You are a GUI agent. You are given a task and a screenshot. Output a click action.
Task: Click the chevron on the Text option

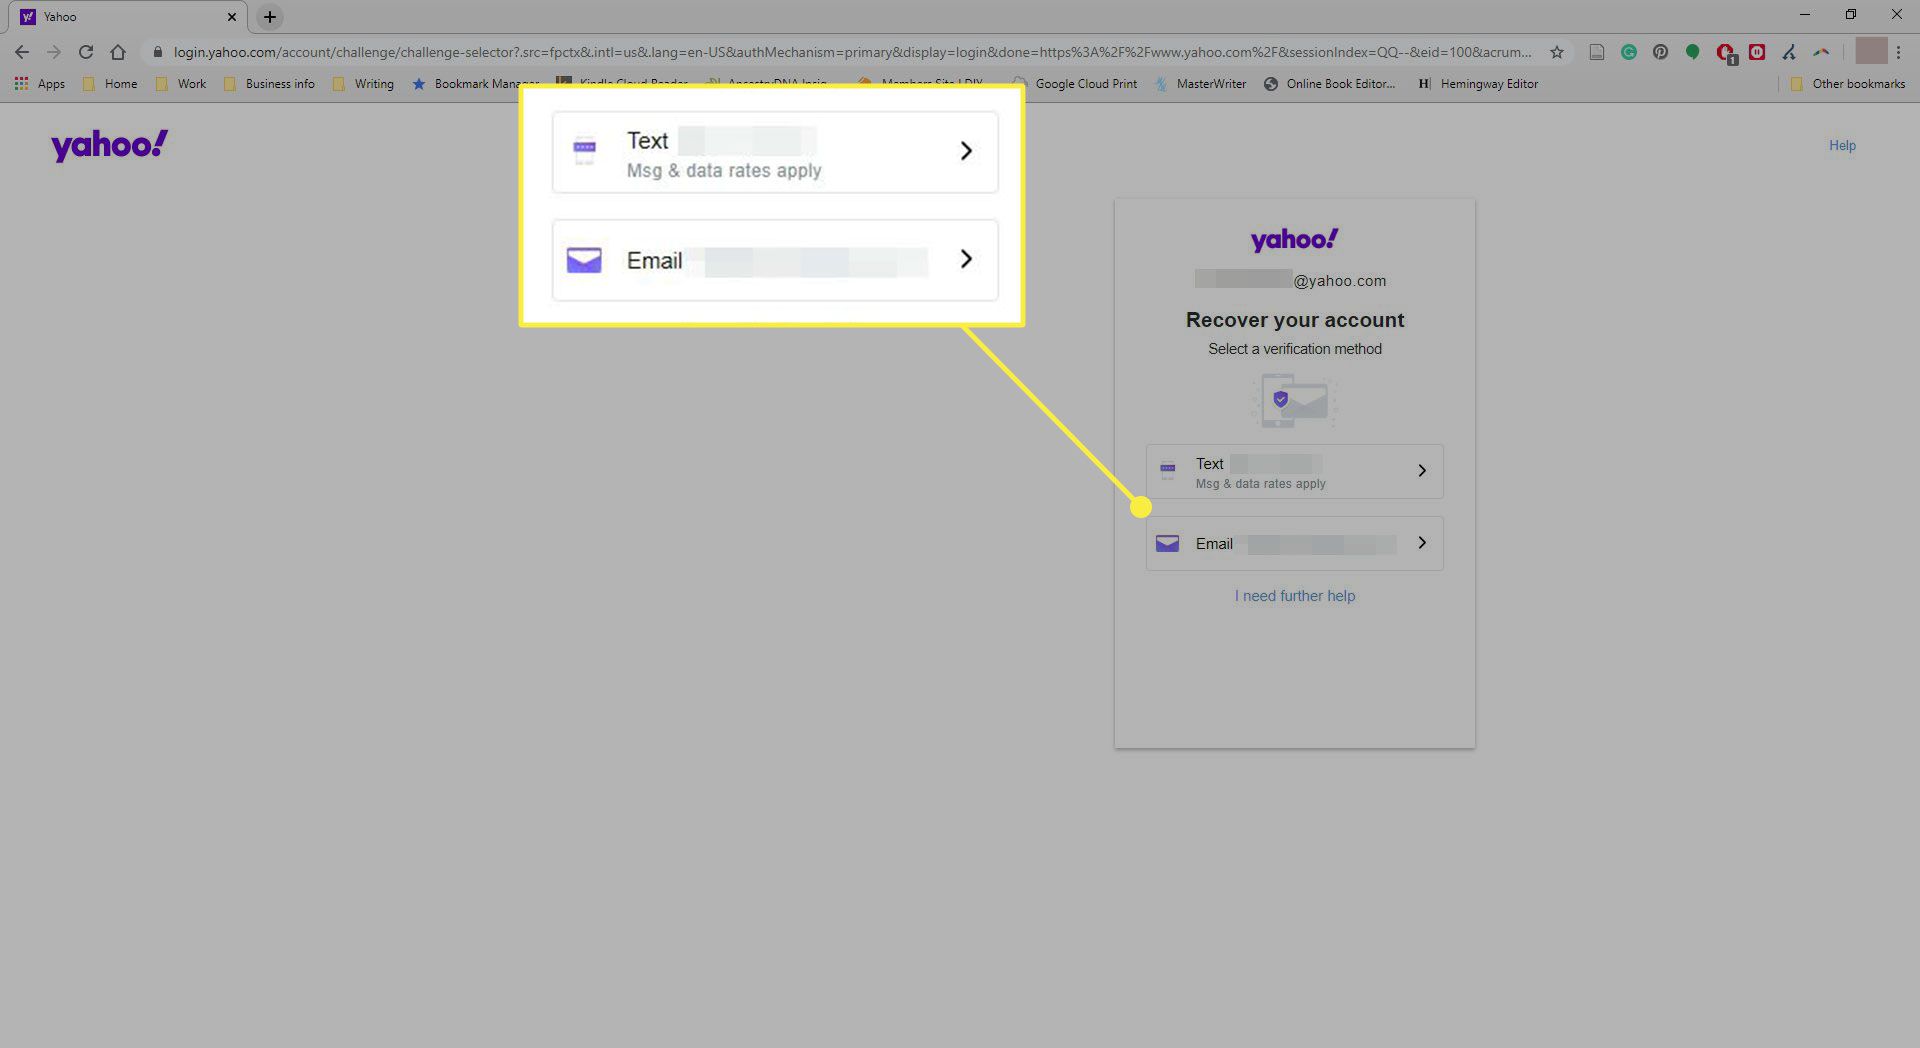(1422, 470)
